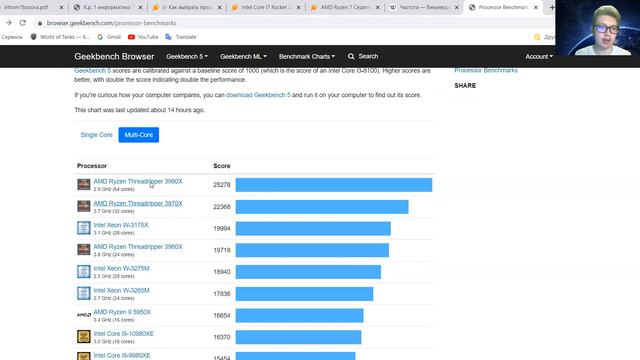Viewport: 640px width, 360px height.
Task: Follow the download Geekbench 5 link
Action: tap(258, 95)
